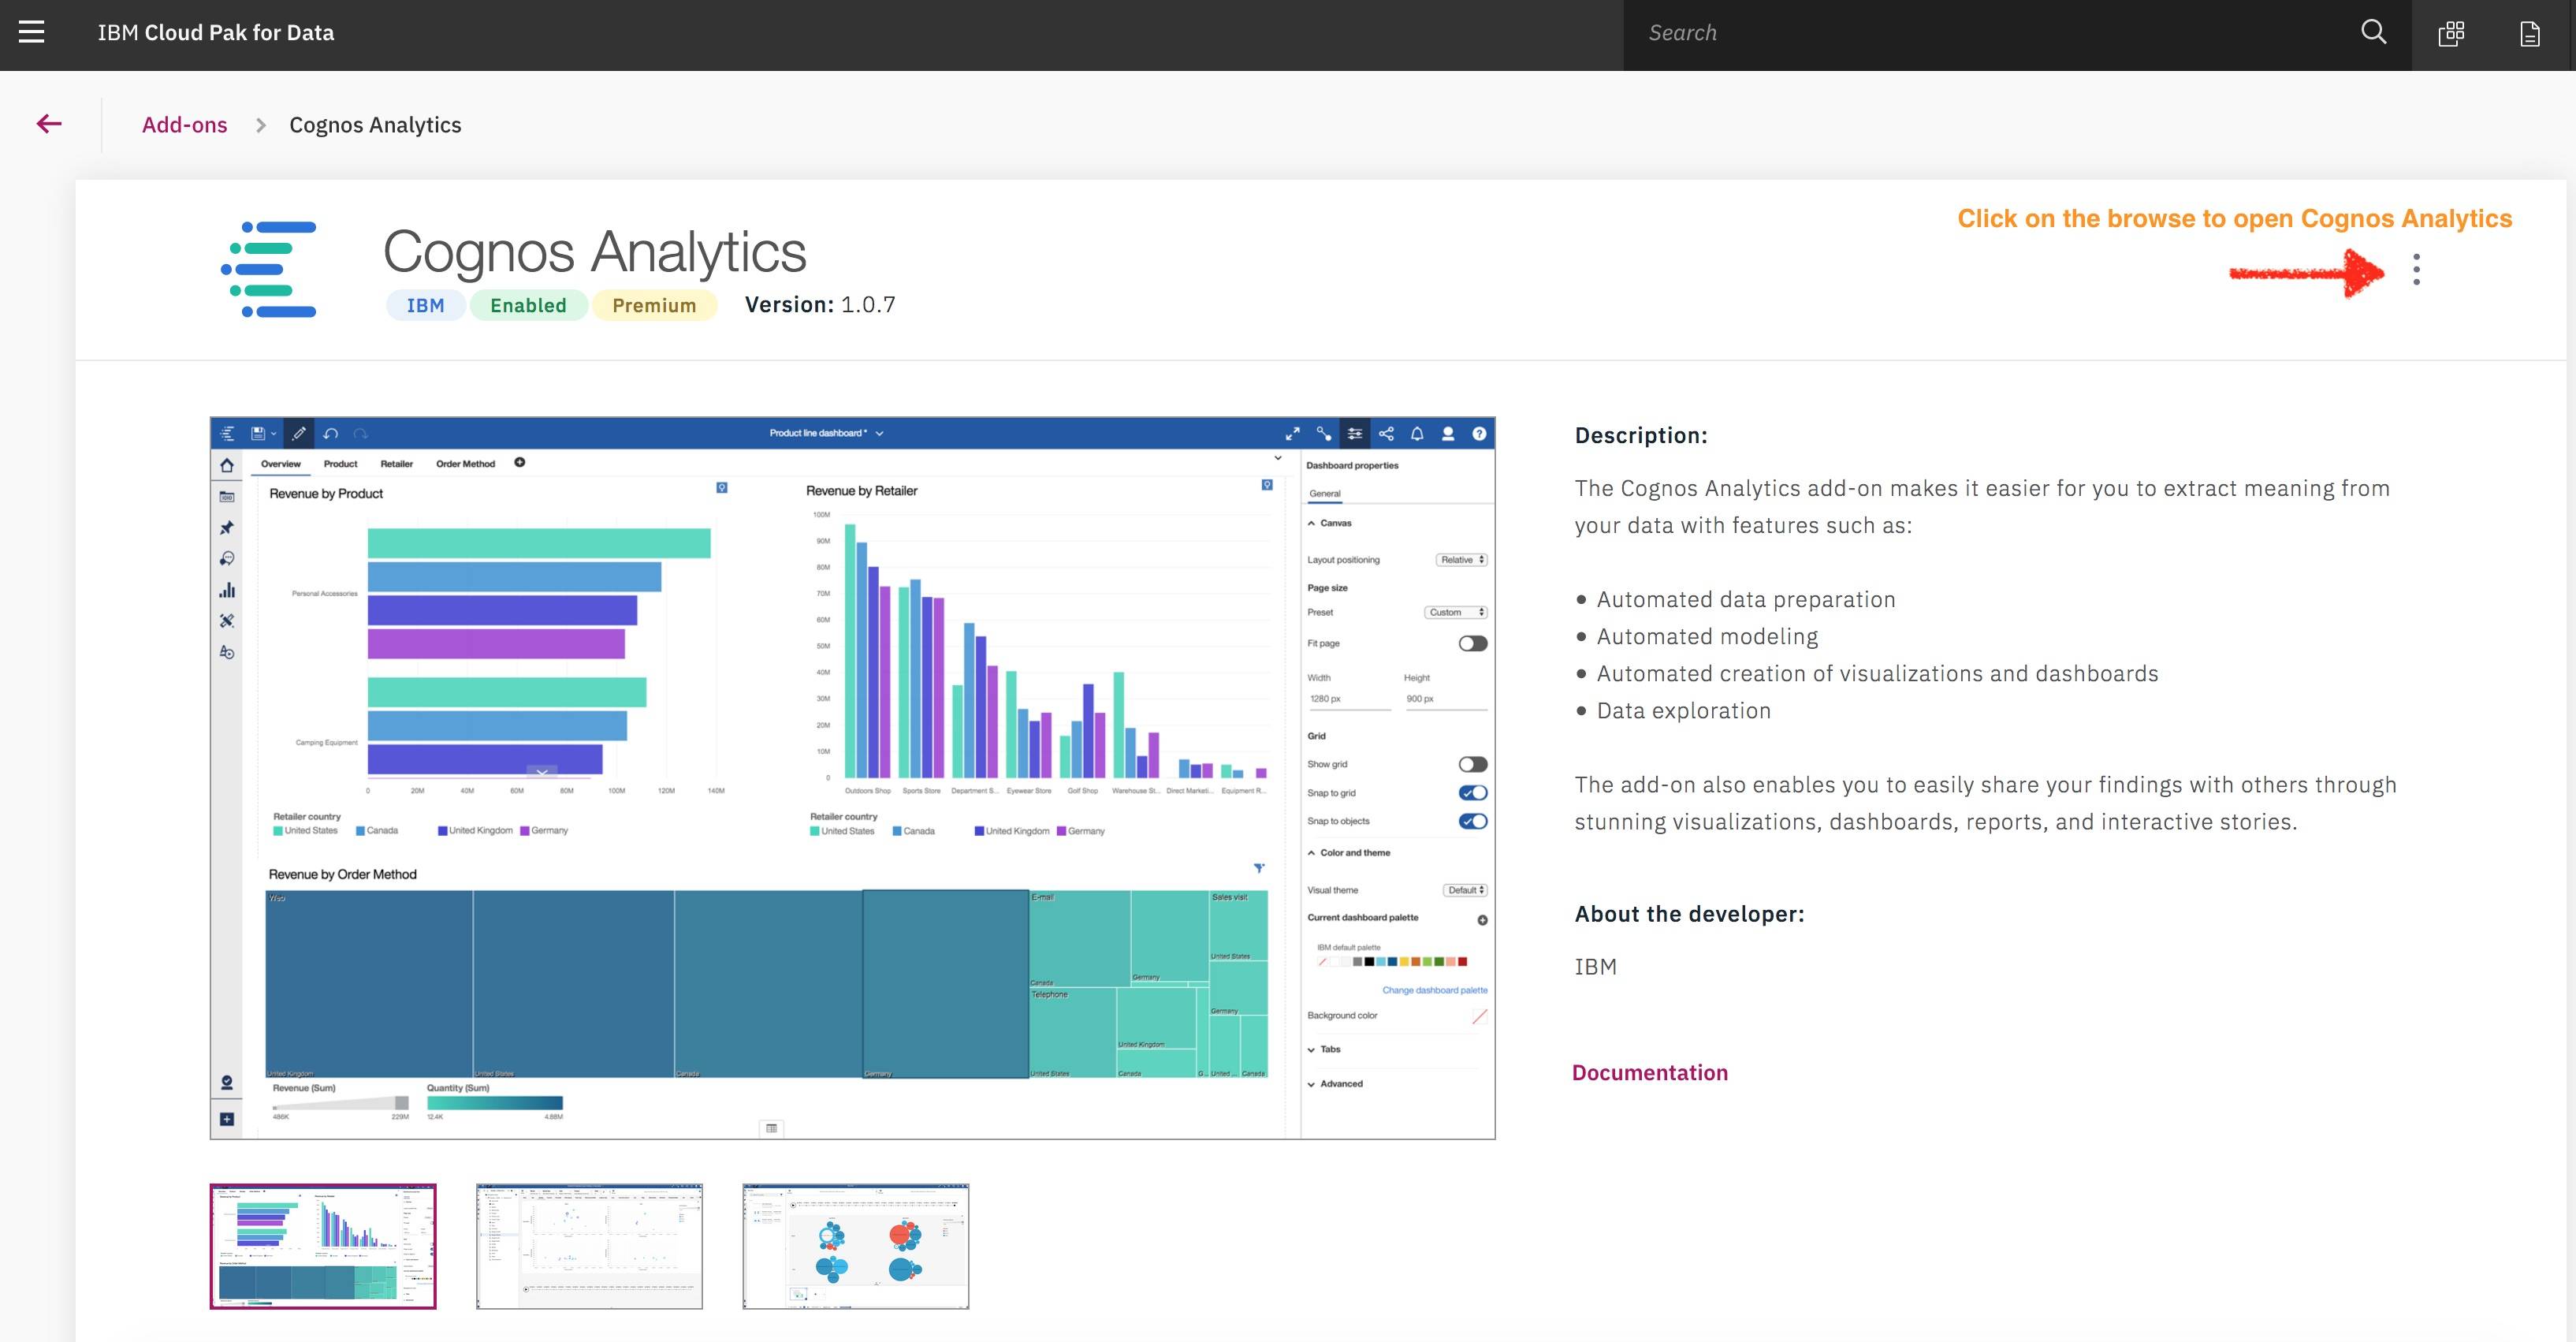Select the home icon in the dashboard sidebar
The image size is (2576, 1342).
[x=227, y=465]
